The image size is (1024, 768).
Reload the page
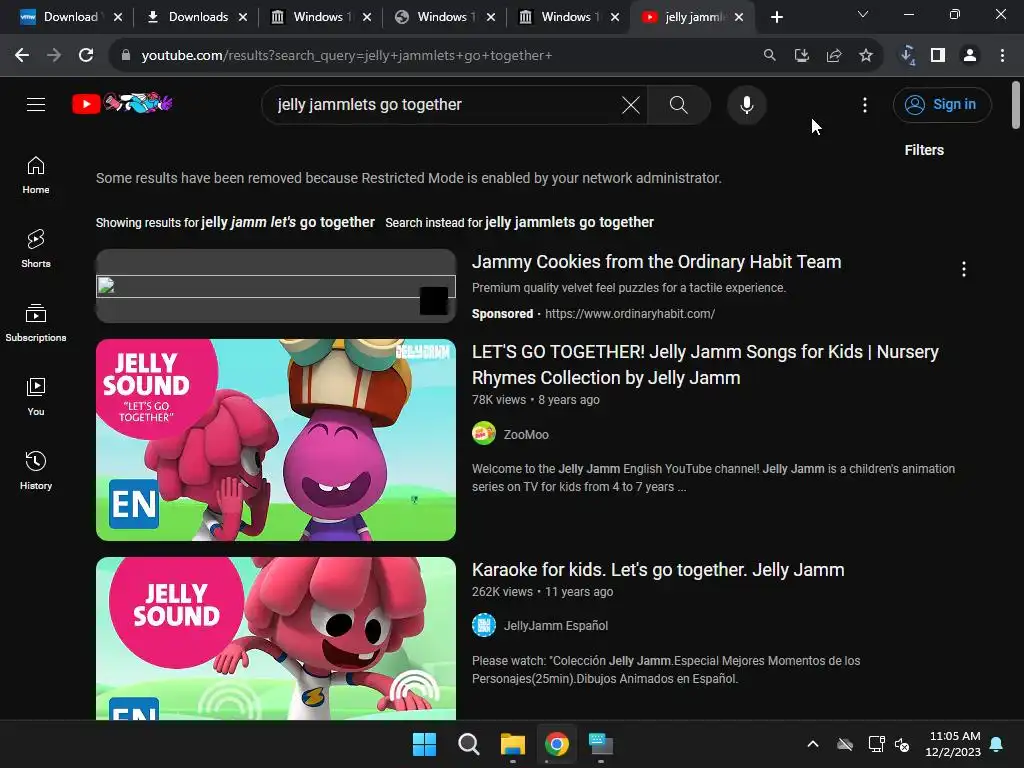(86, 56)
